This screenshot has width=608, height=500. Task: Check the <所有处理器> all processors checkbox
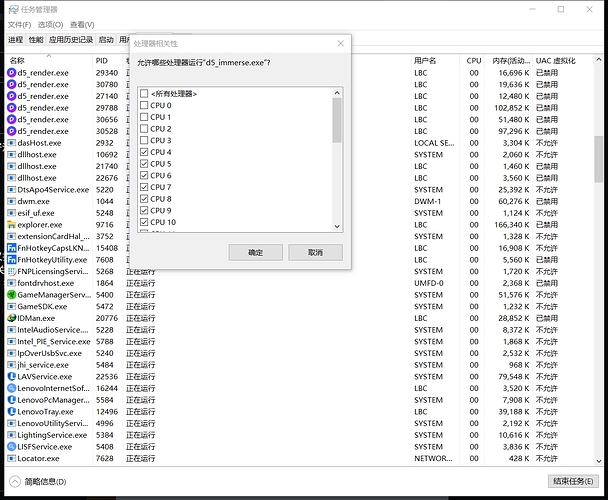tap(144, 93)
